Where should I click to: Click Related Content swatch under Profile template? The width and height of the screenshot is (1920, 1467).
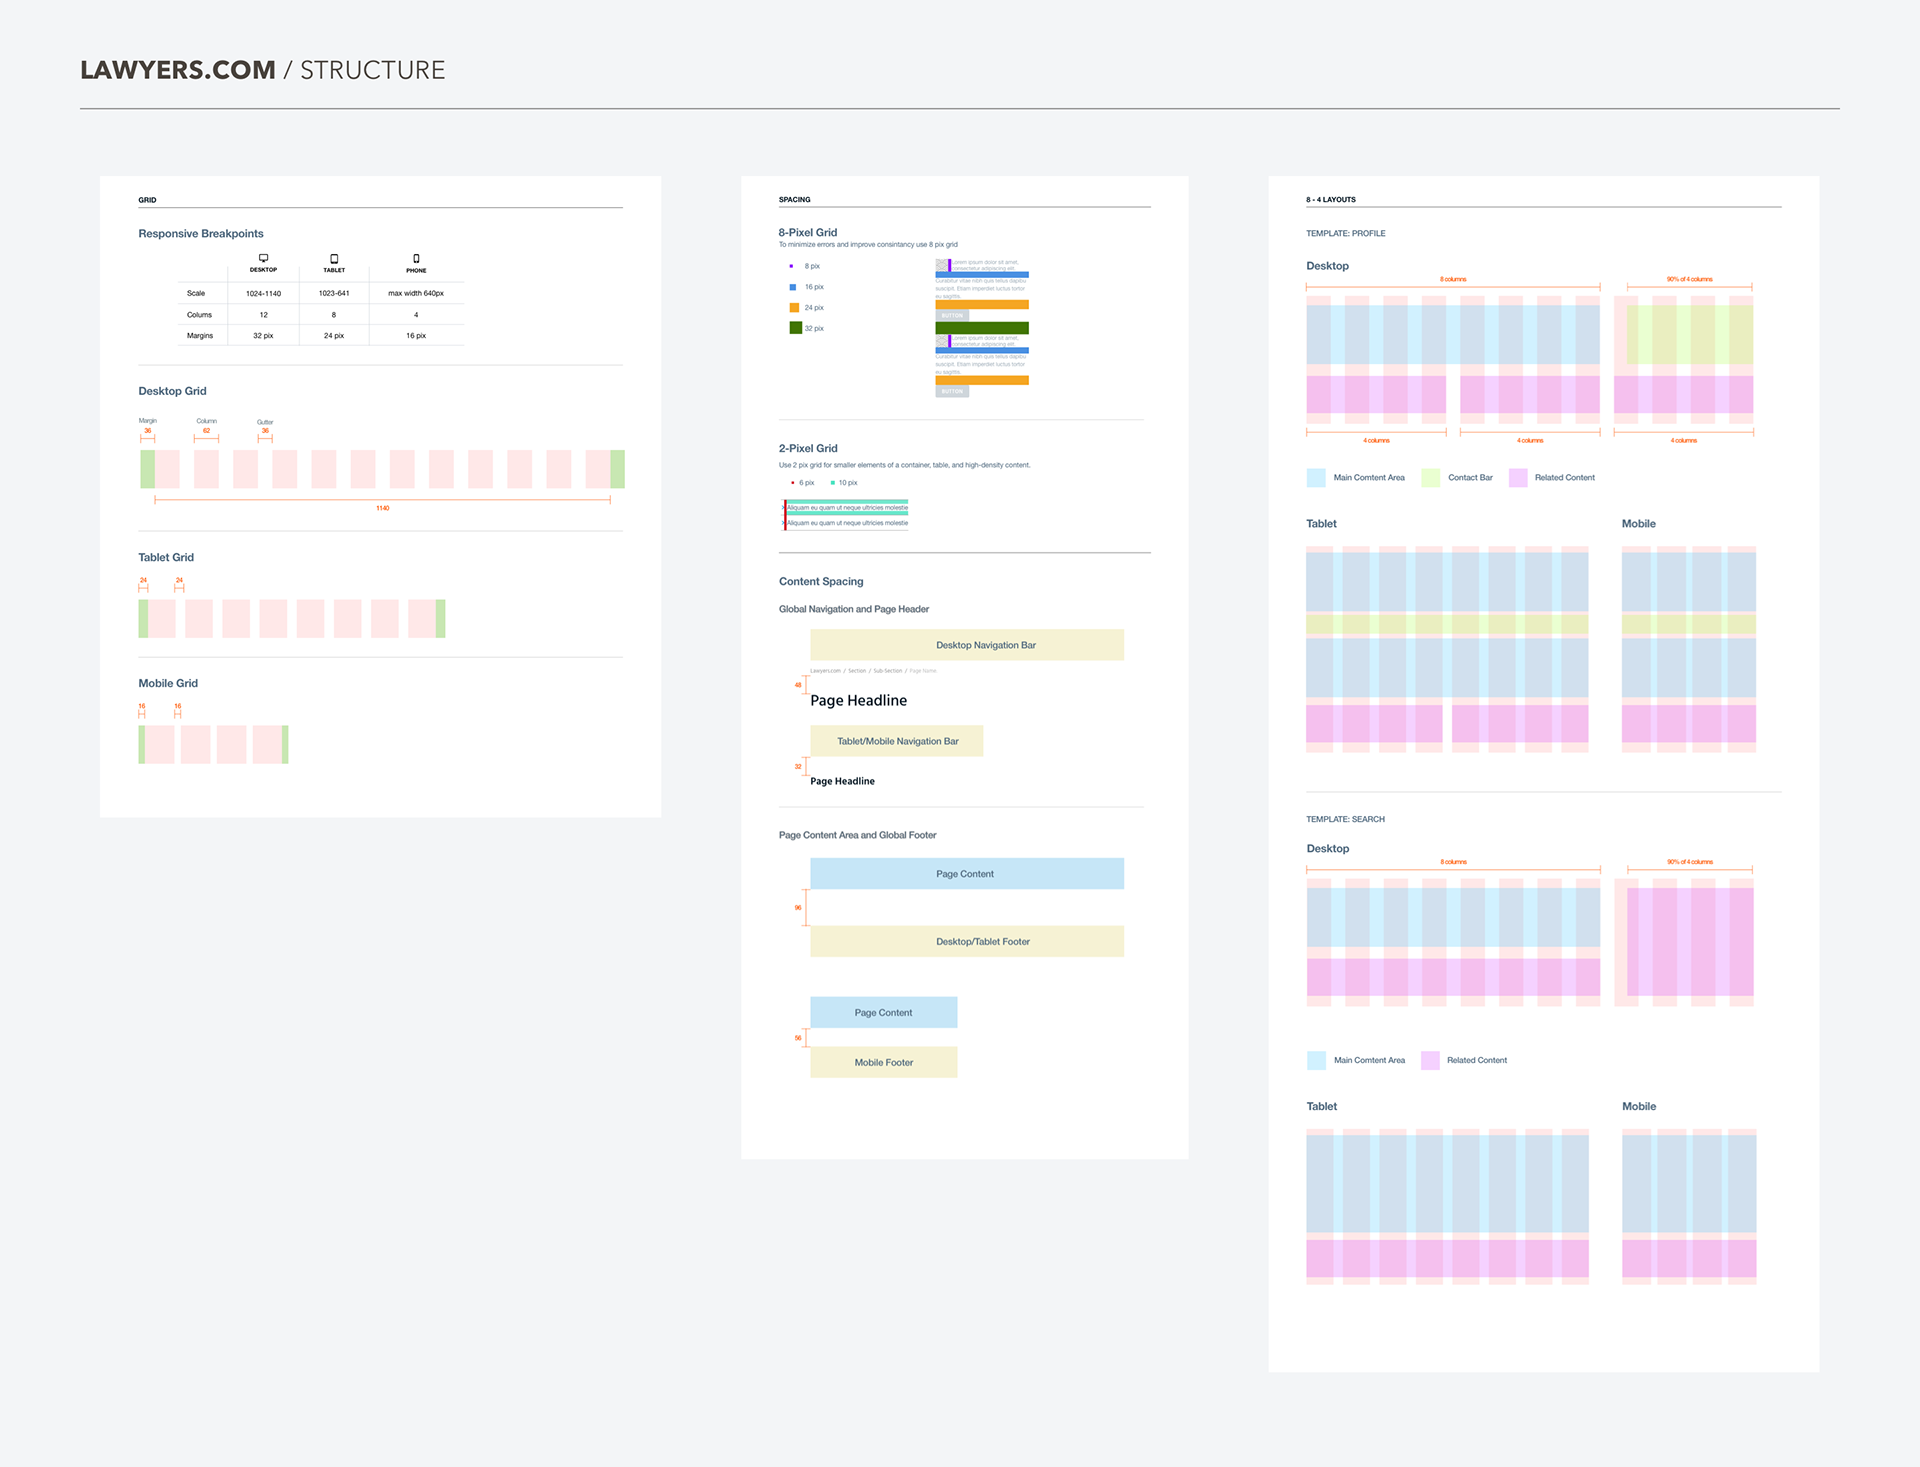pos(1518,478)
